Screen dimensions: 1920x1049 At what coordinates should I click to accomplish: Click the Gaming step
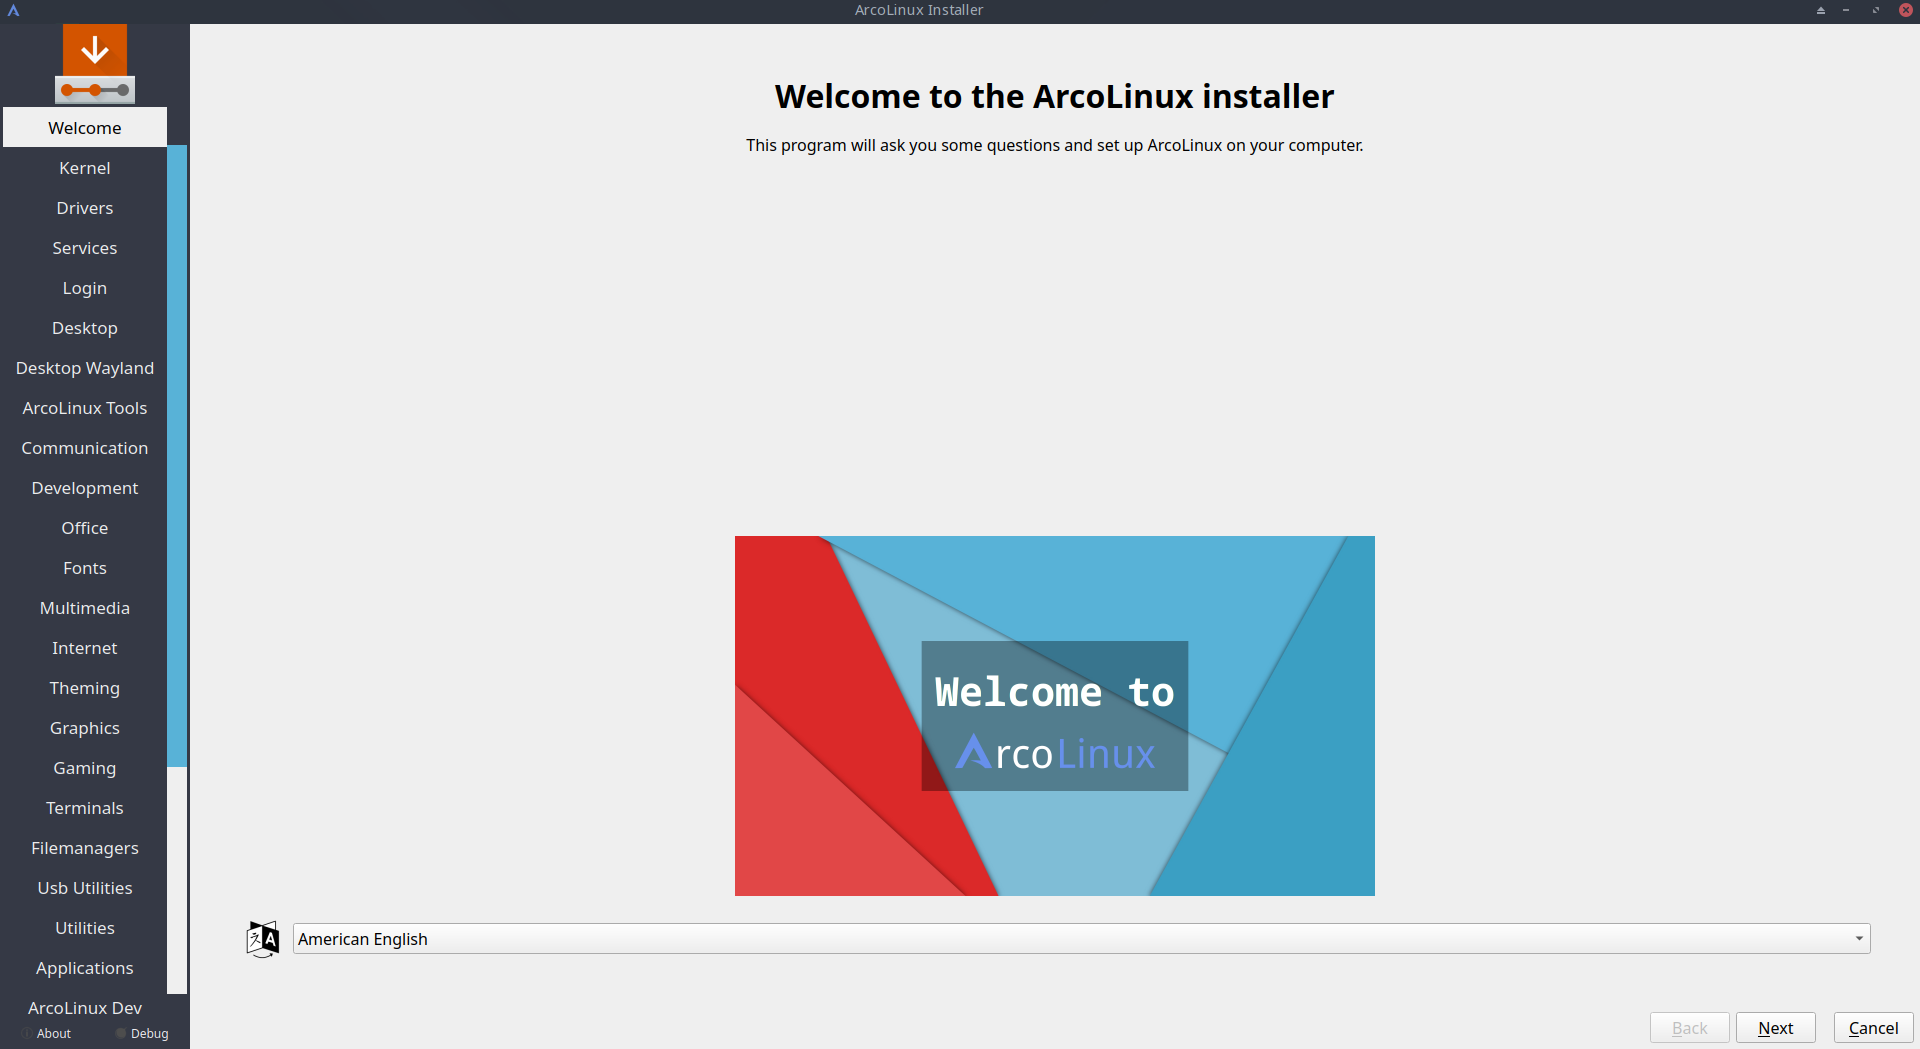tap(85, 768)
